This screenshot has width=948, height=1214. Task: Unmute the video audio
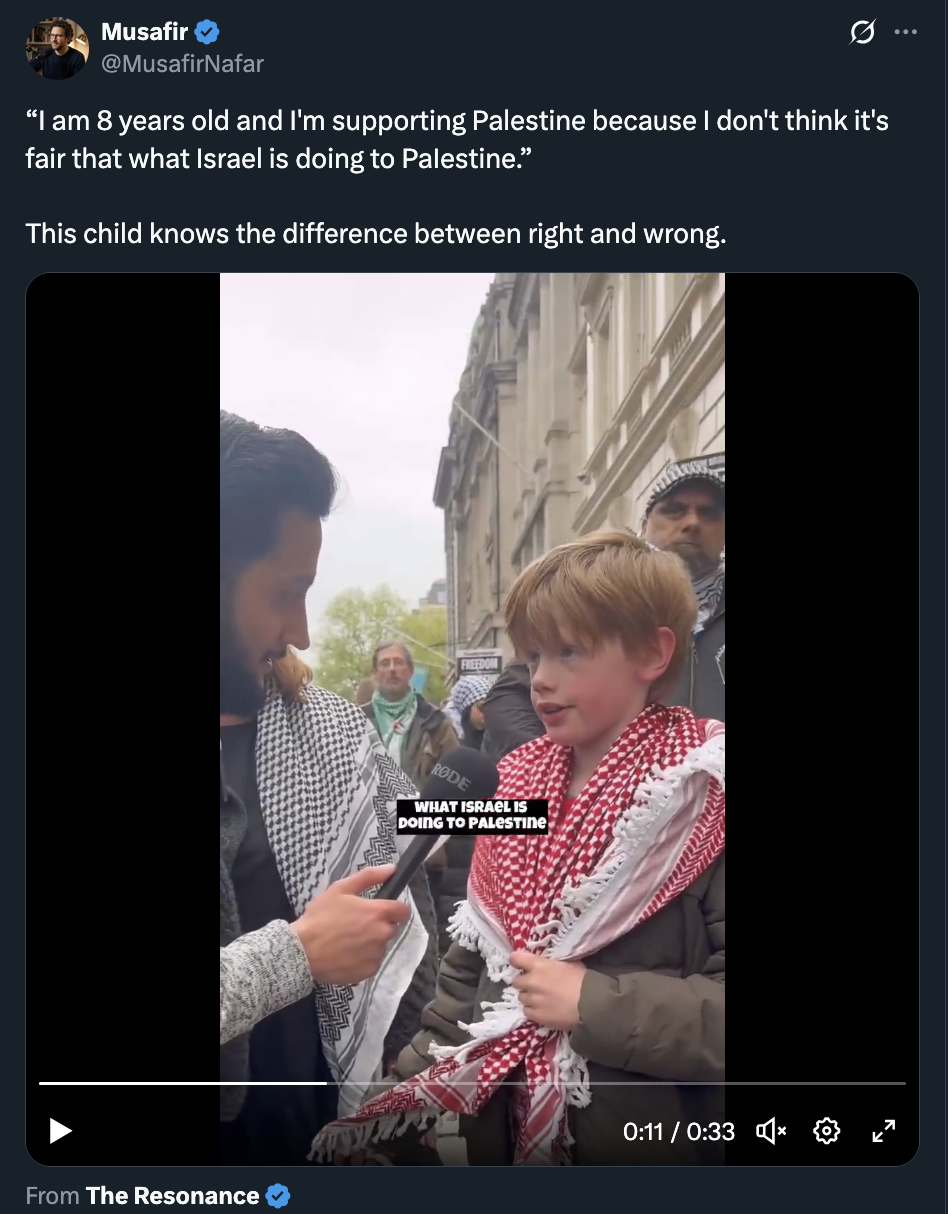(x=771, y=1131)
